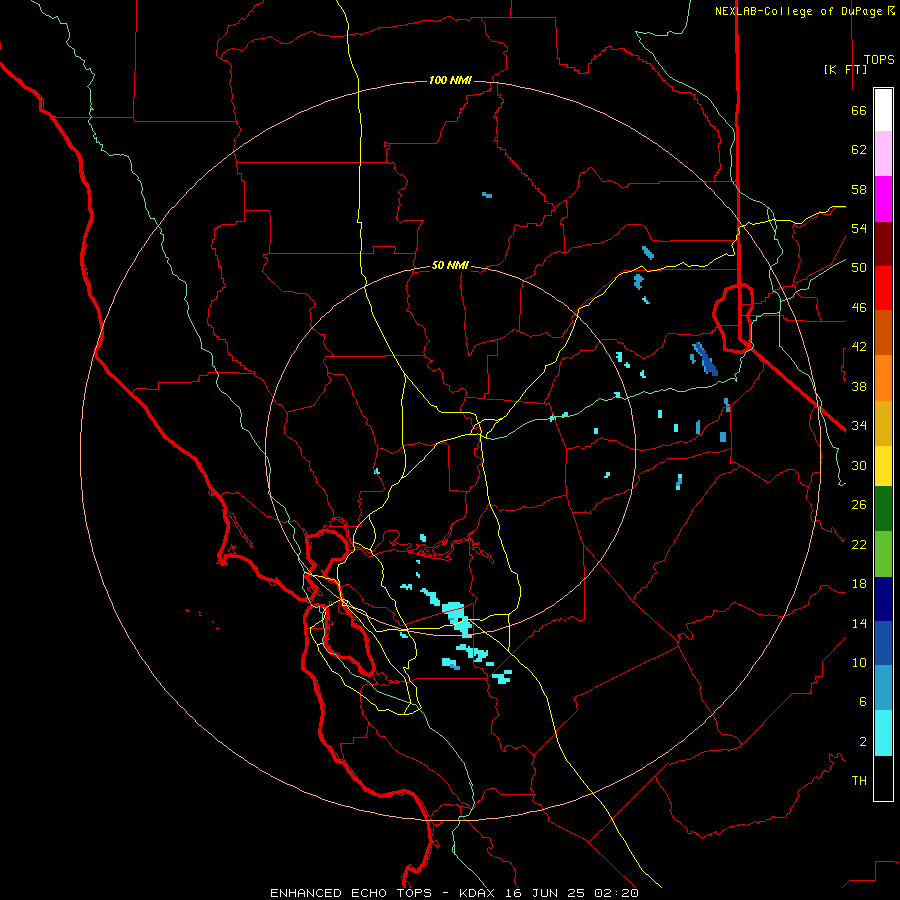Click the dark green legend swatch

(x=883, y=509)
